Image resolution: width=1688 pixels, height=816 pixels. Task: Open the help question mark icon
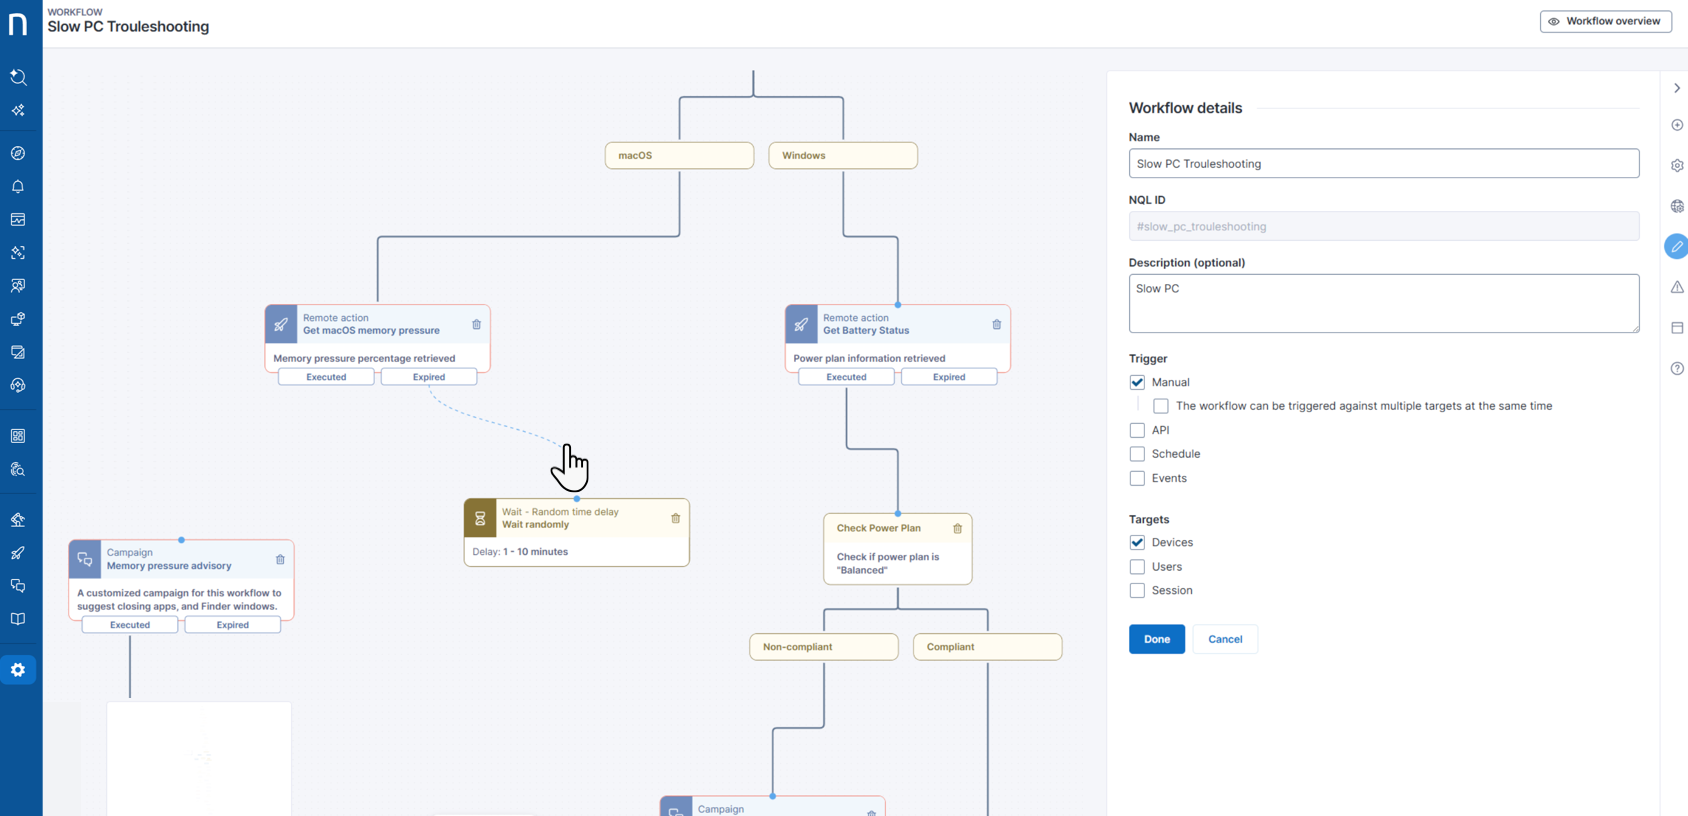(1677, 369)
